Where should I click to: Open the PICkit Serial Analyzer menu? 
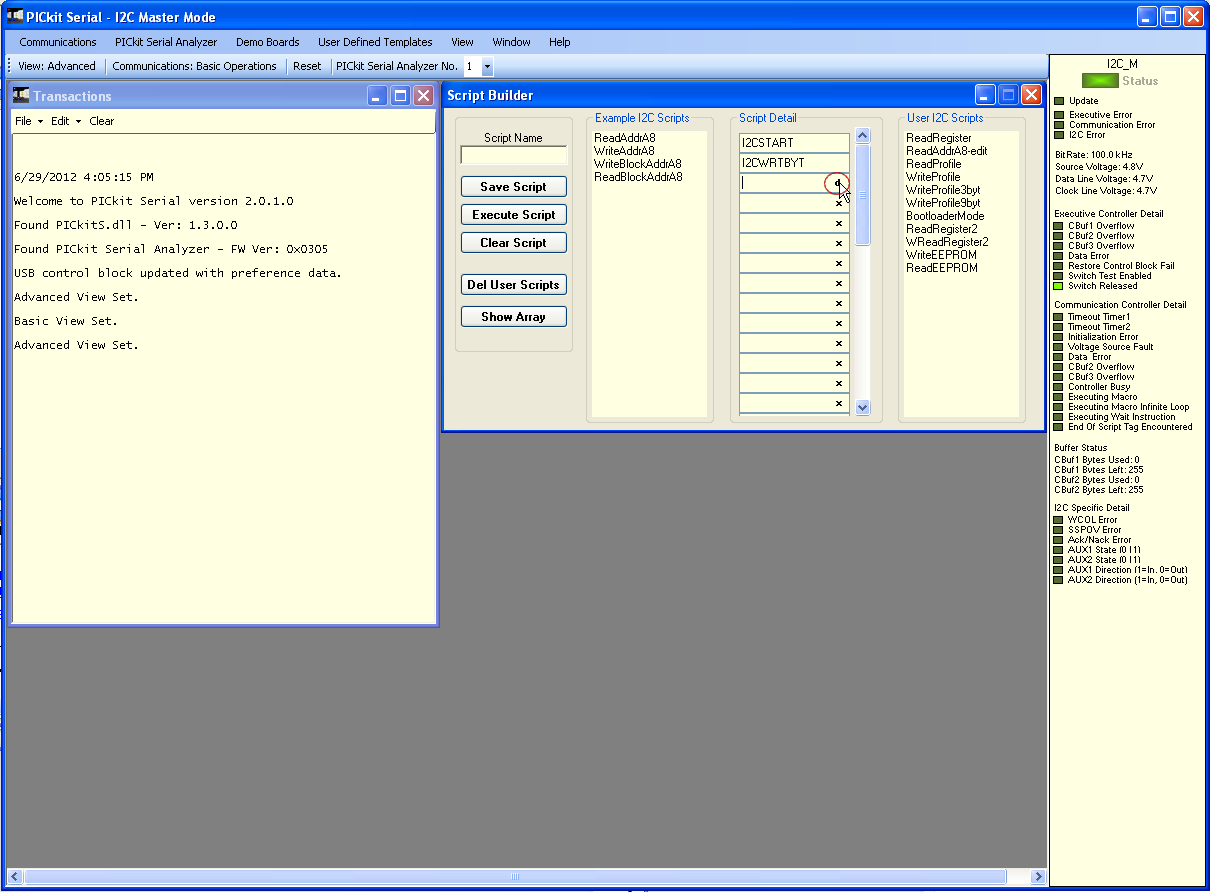point(166,42)
